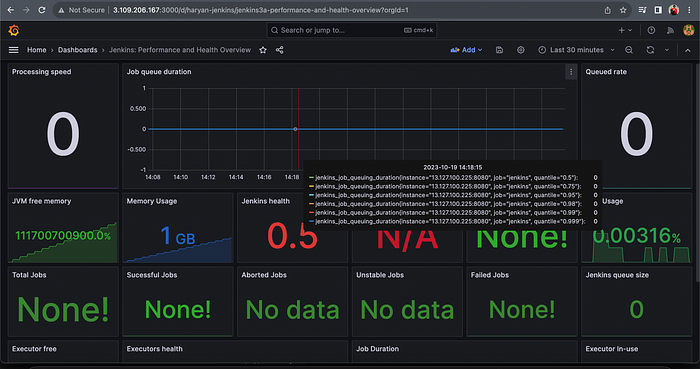Zoom out the time range
700x369 pixels.
629,50
